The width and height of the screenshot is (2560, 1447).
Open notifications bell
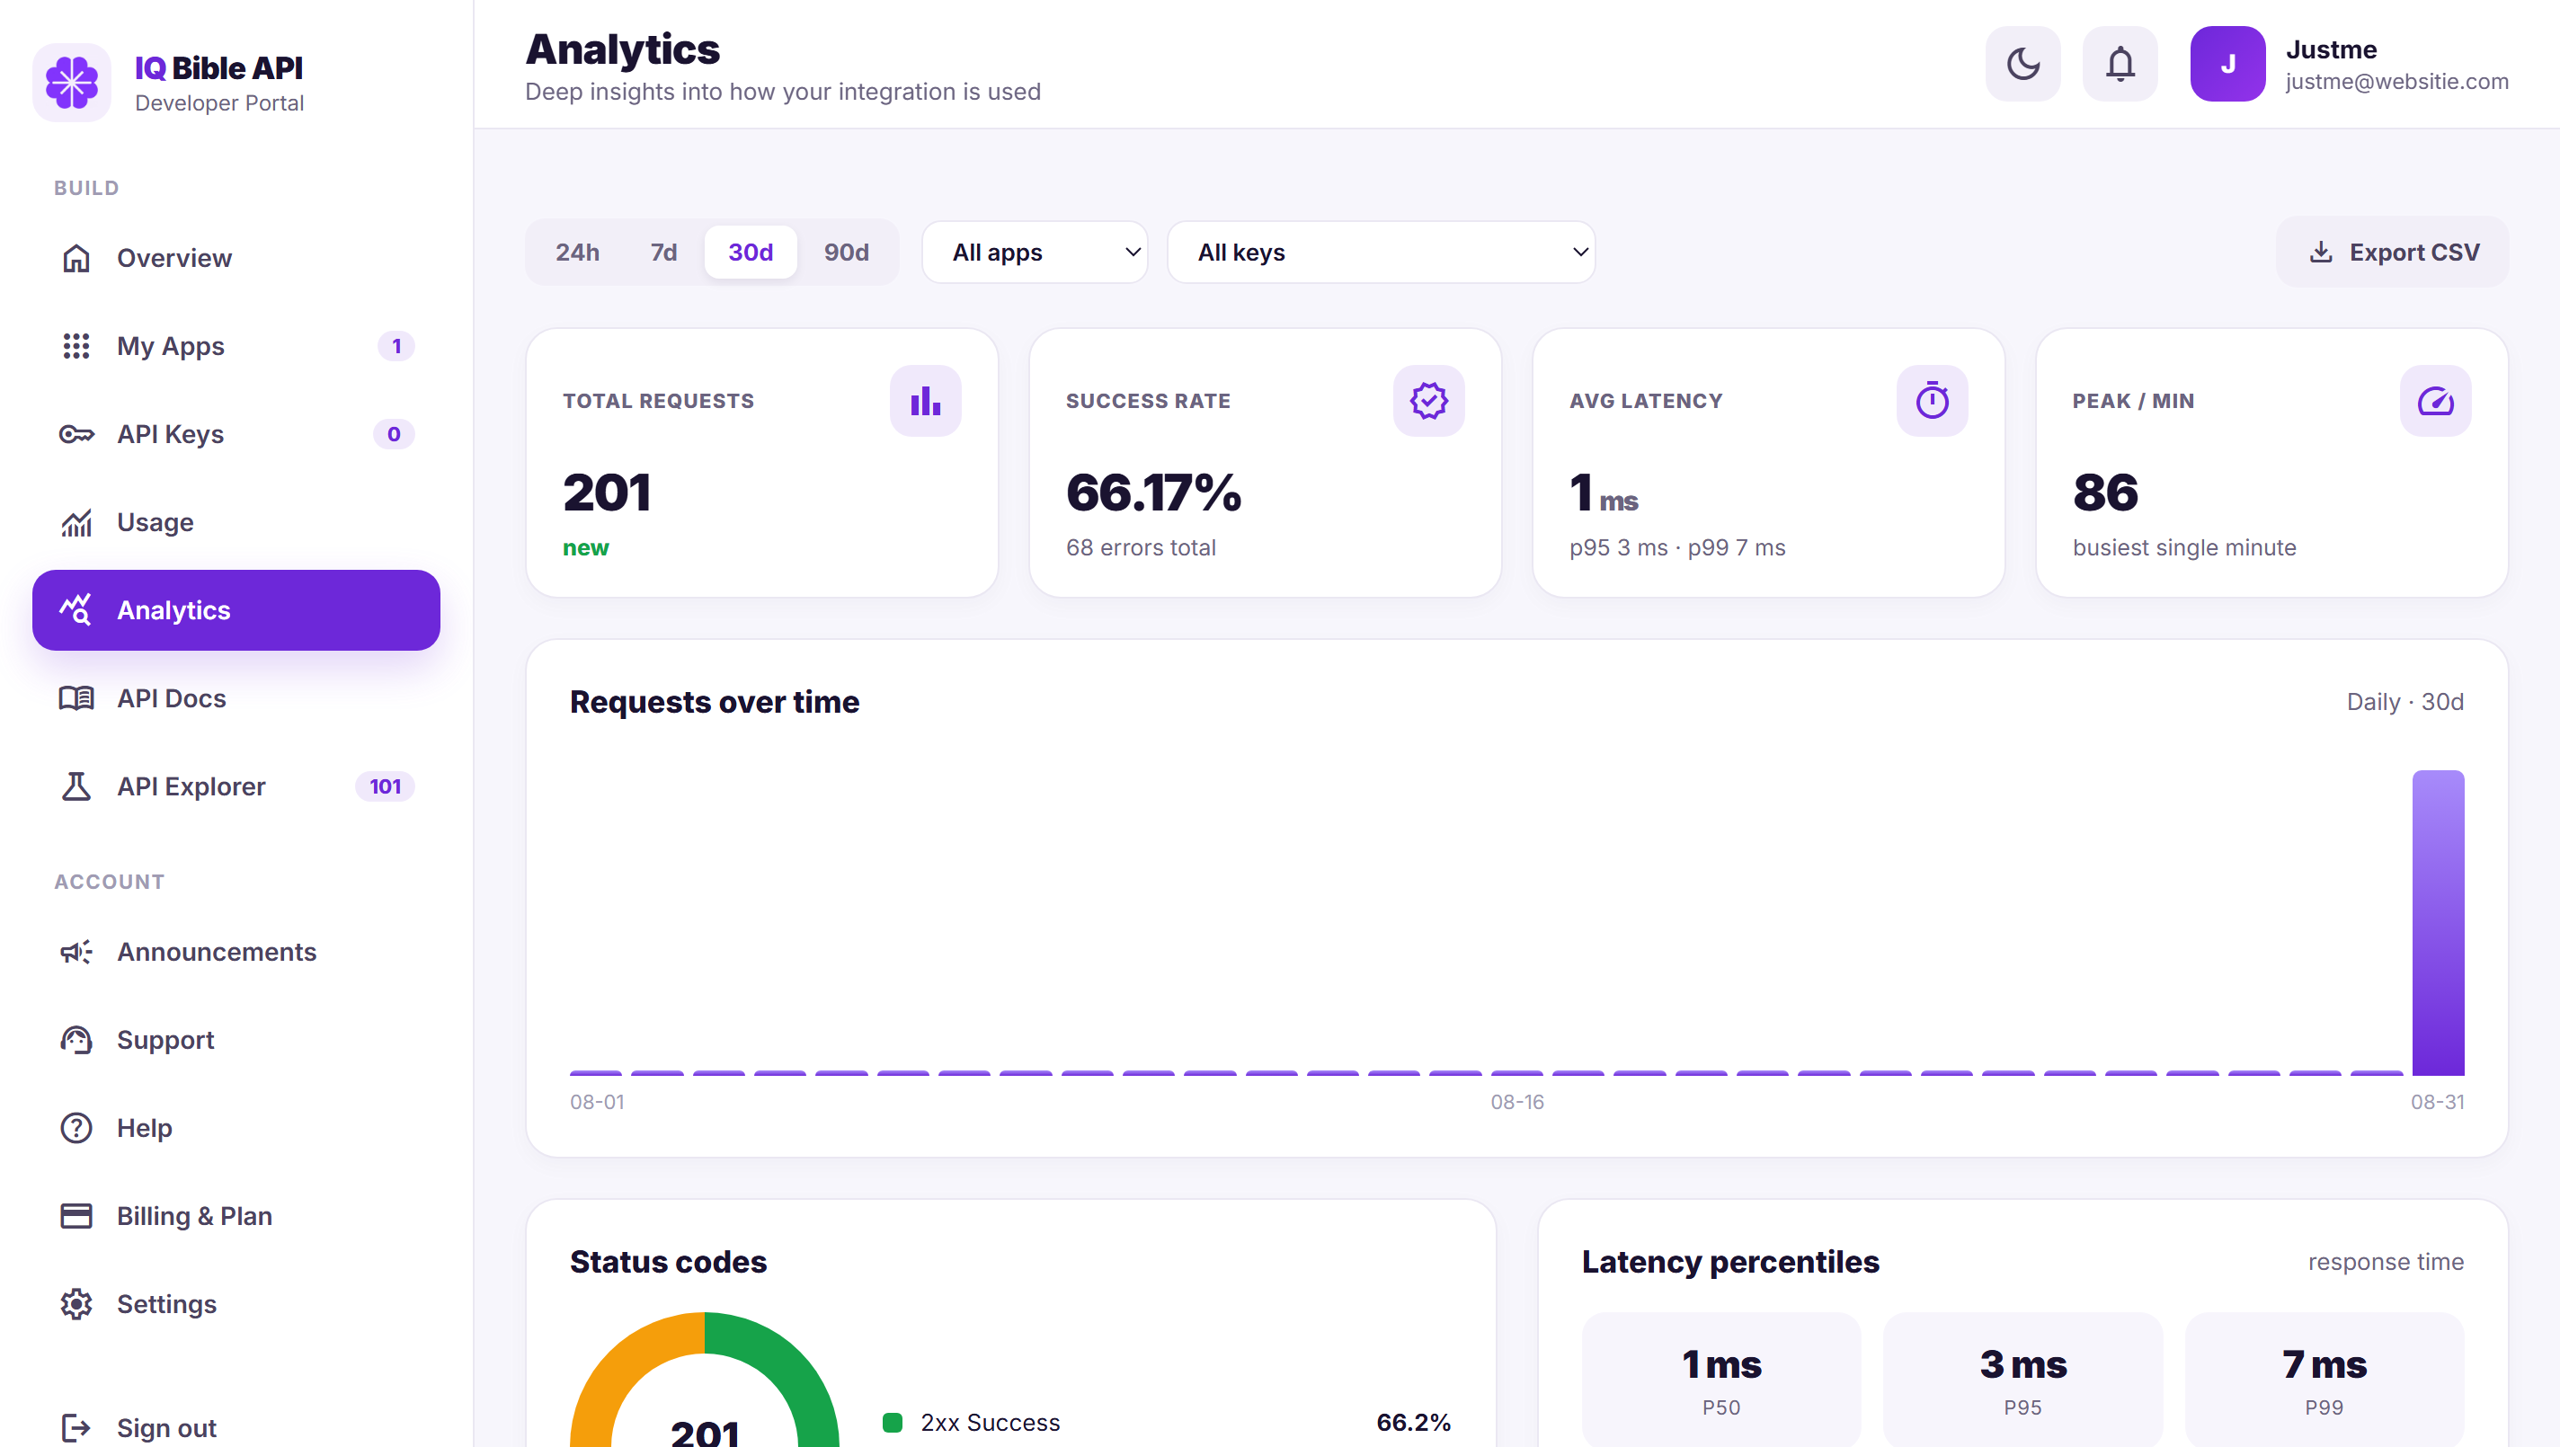click(x=2120, y=64)
